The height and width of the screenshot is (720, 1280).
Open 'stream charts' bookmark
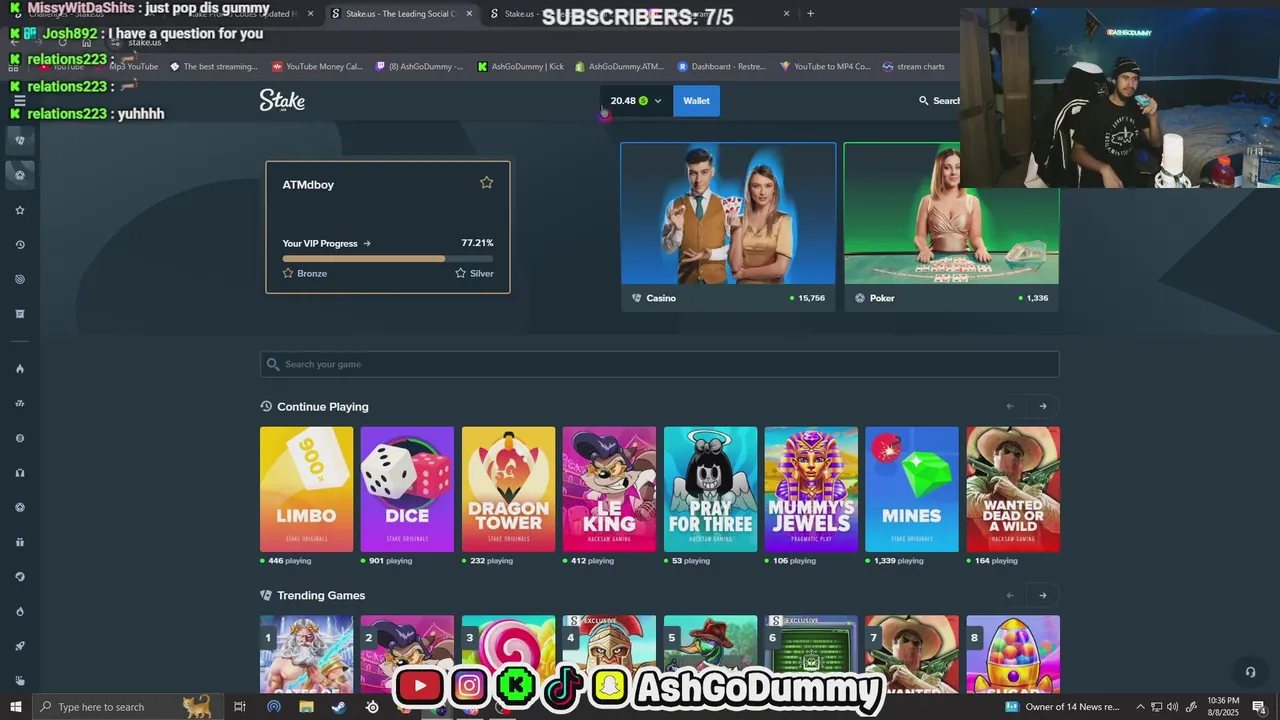914,67
